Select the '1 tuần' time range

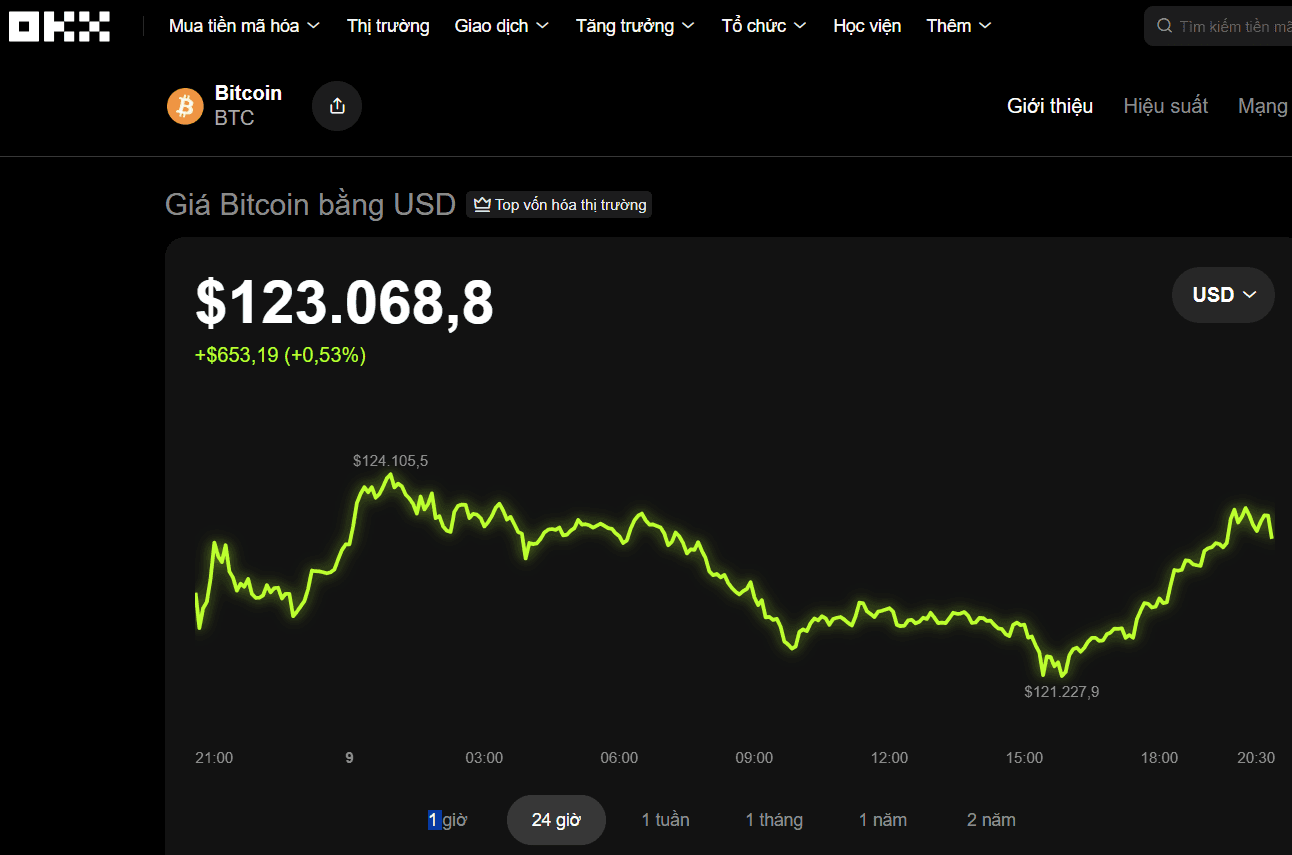(665, 819)
